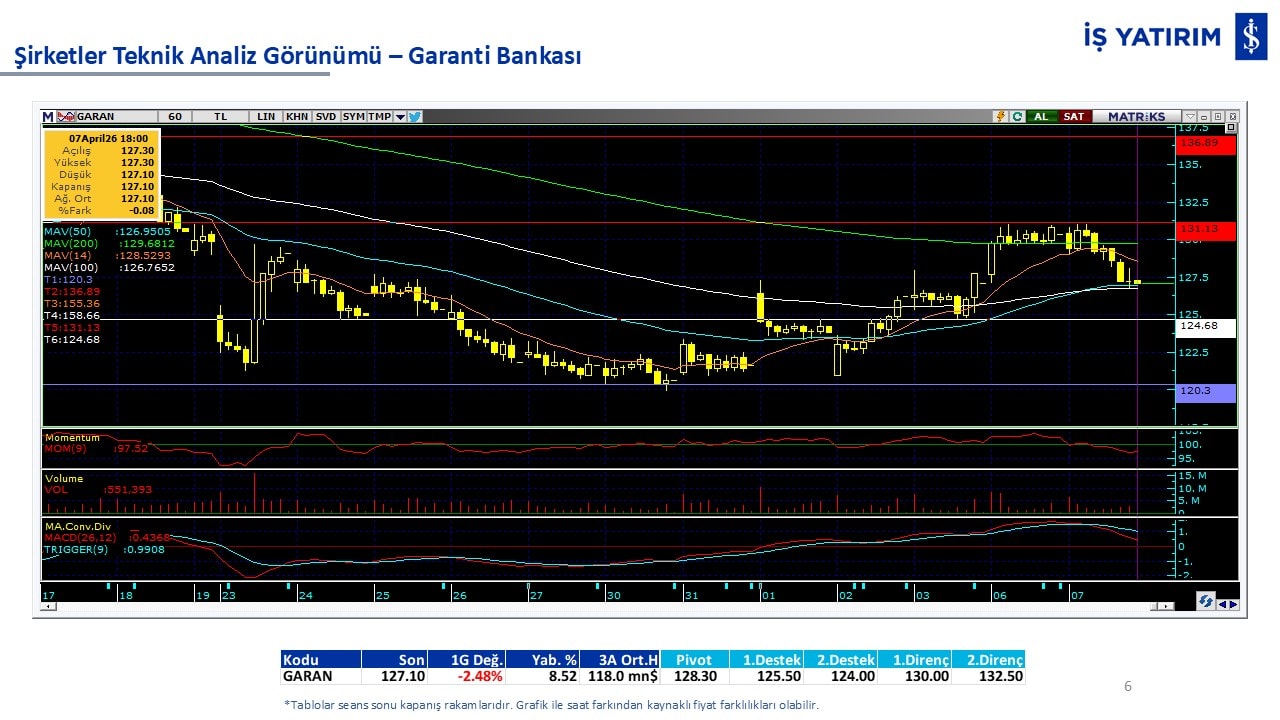
Task: Open the 60 period interval selector
Action: pos(175,117)
